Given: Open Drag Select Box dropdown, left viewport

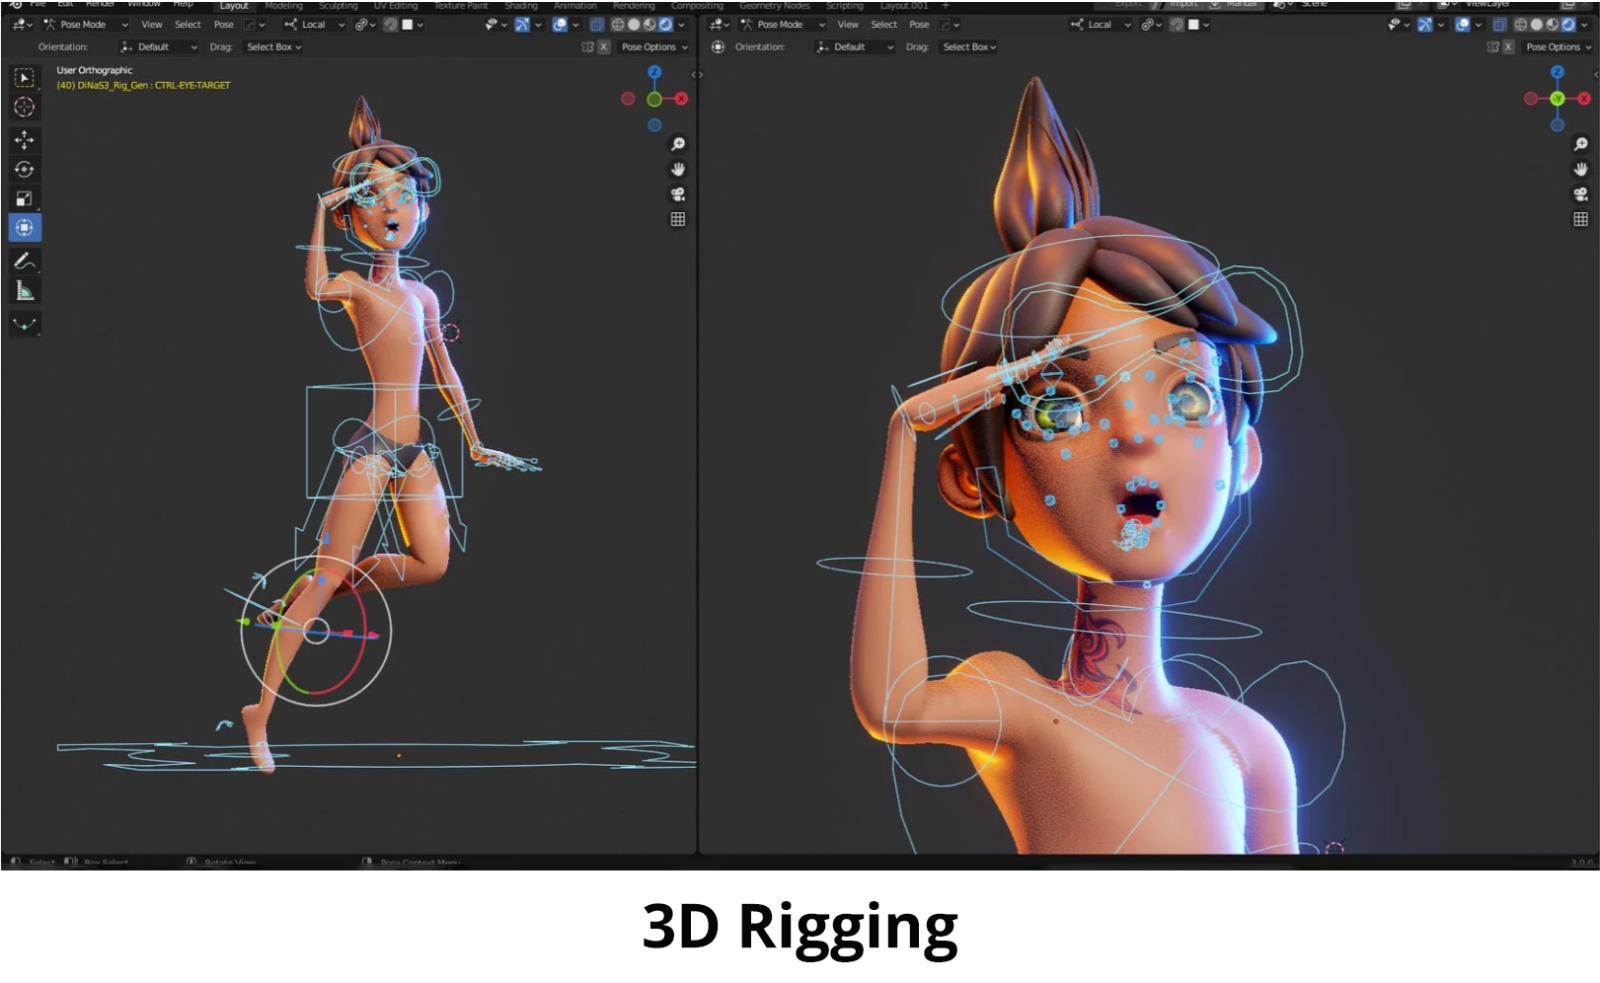Looking at the screenshot, I should [x=273, y=47].
